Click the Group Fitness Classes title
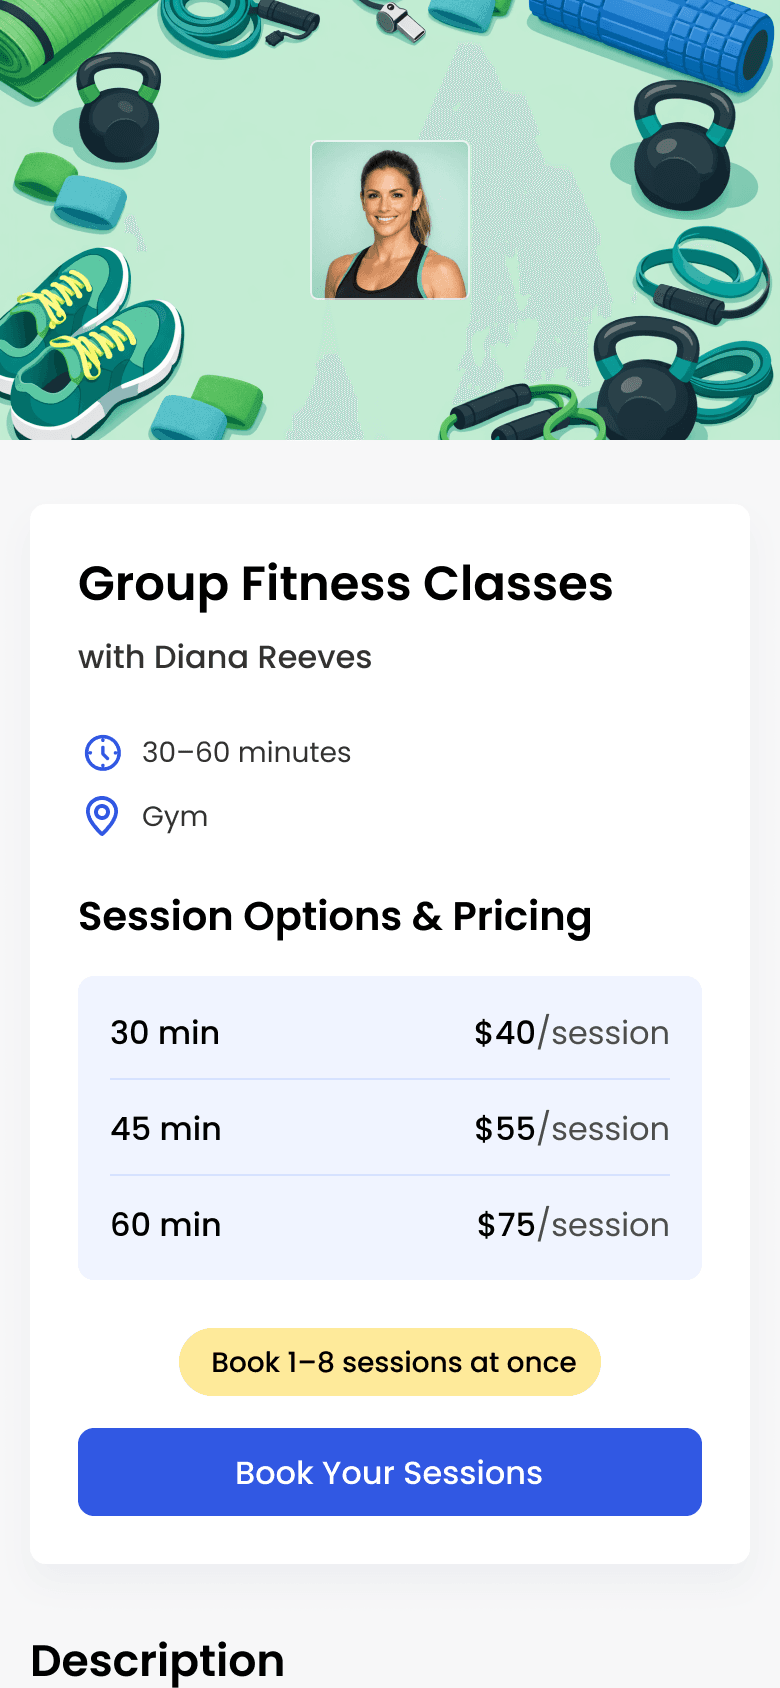The width and height of the screenshot is (780, 1688). (x=345, y=584)
